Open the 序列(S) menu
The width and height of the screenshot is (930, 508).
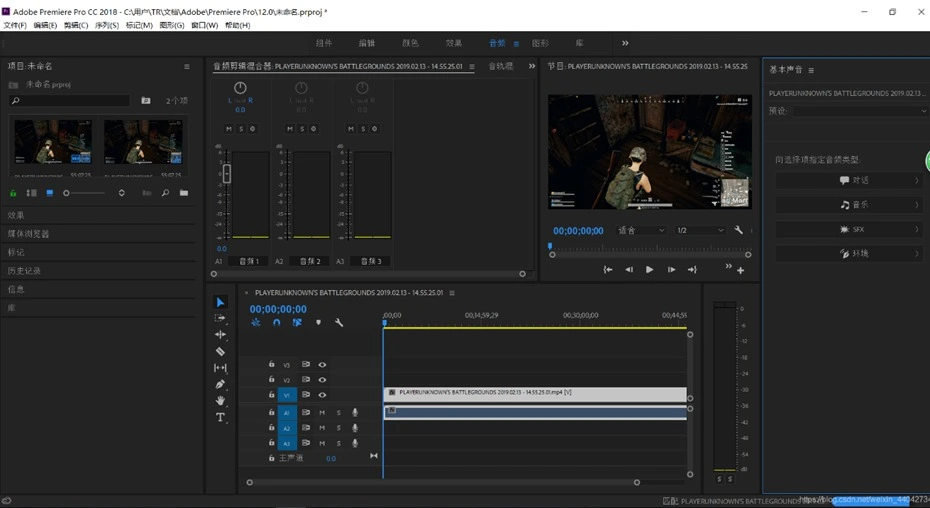pos(107,26)
